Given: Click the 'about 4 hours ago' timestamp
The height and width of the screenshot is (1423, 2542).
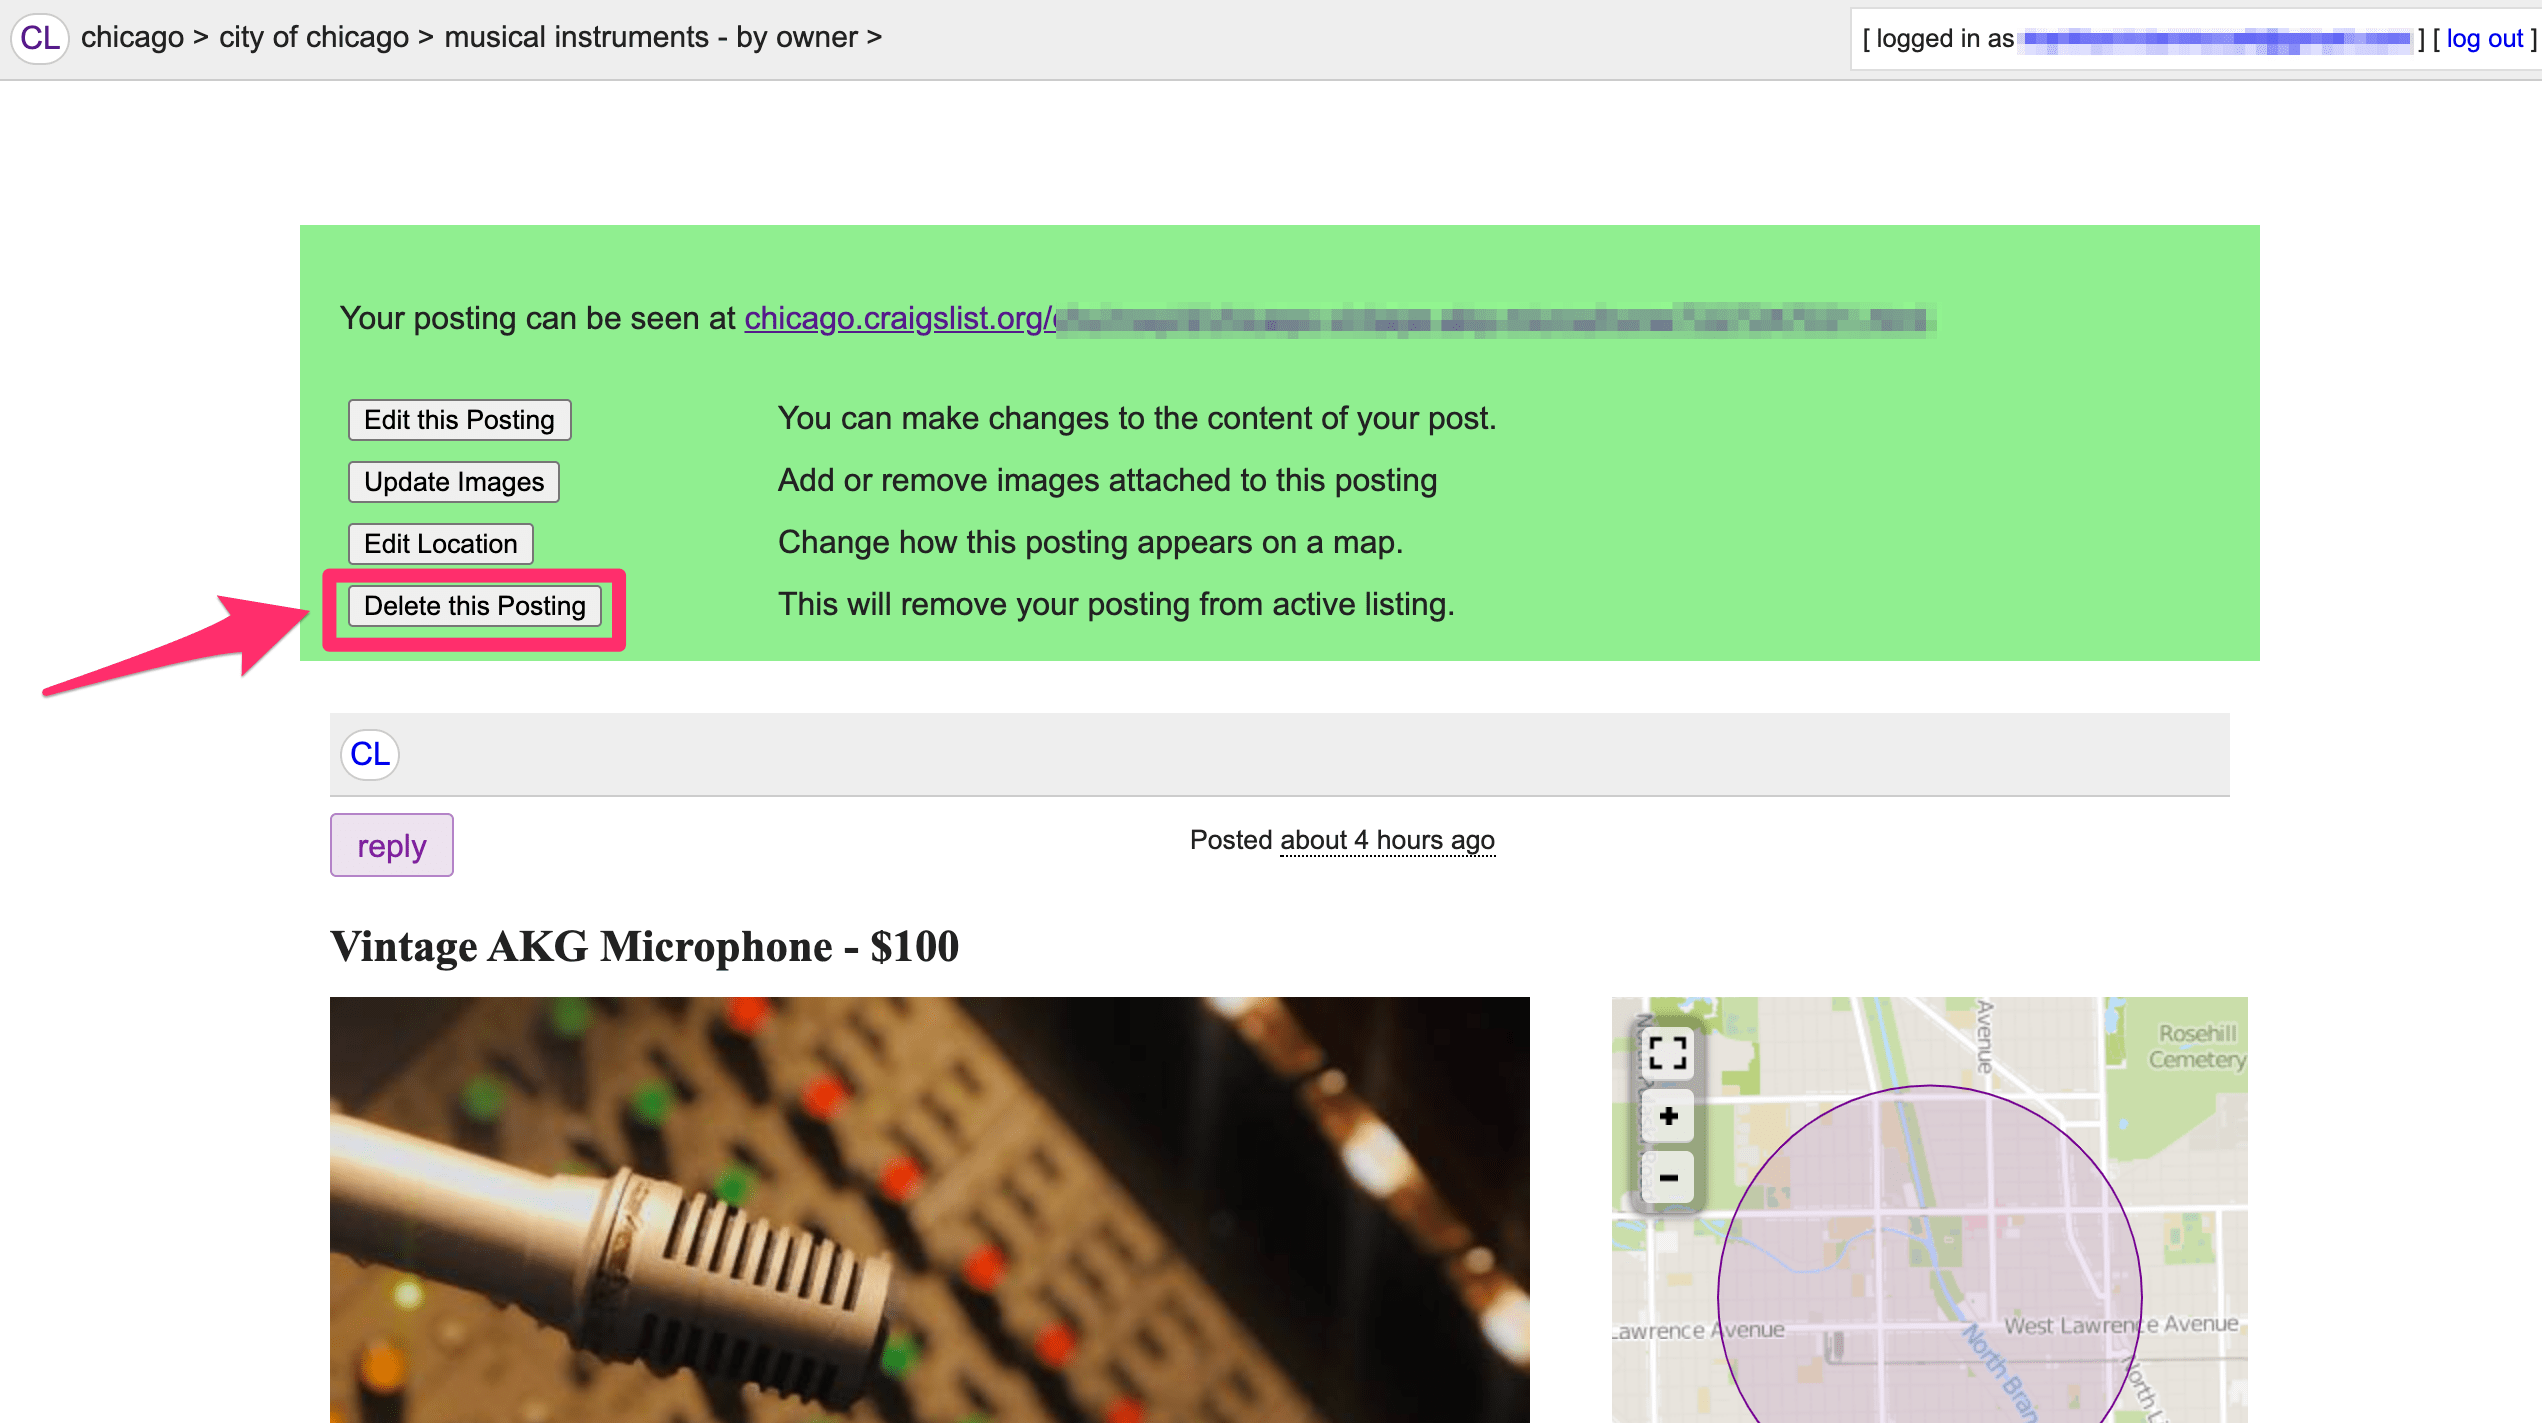Looking at the screenshot, I should pos(1387,840).
